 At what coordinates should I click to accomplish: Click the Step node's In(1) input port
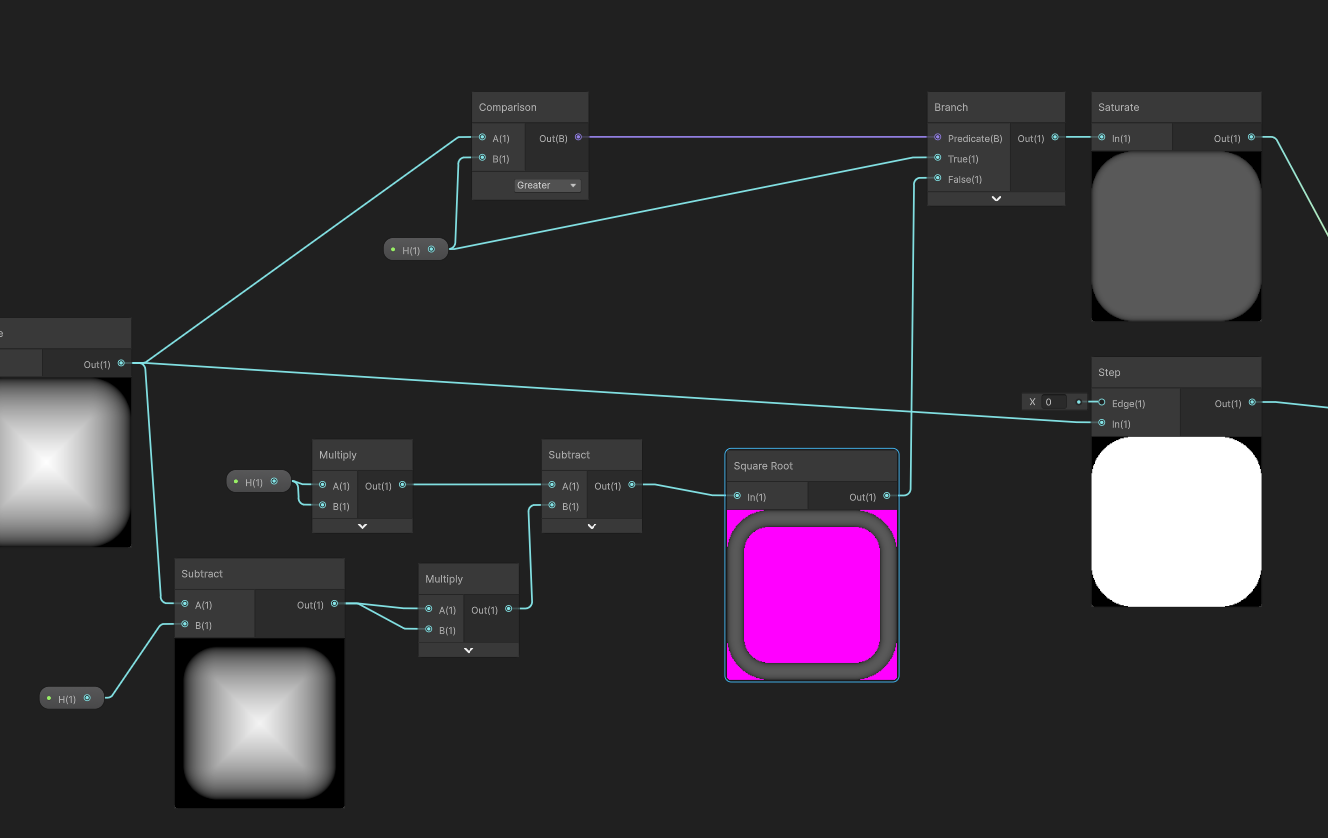[x=1101, y=424]
